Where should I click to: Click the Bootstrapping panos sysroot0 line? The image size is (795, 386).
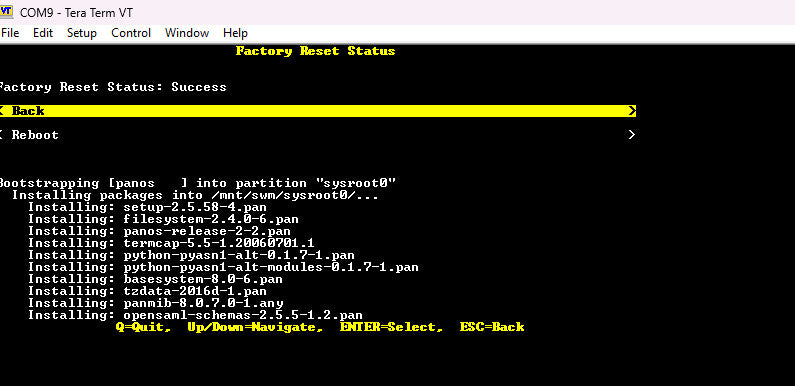point(197,183)
